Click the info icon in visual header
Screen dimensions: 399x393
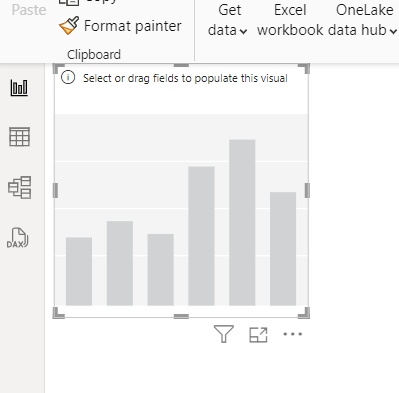(x=68, y=78)
